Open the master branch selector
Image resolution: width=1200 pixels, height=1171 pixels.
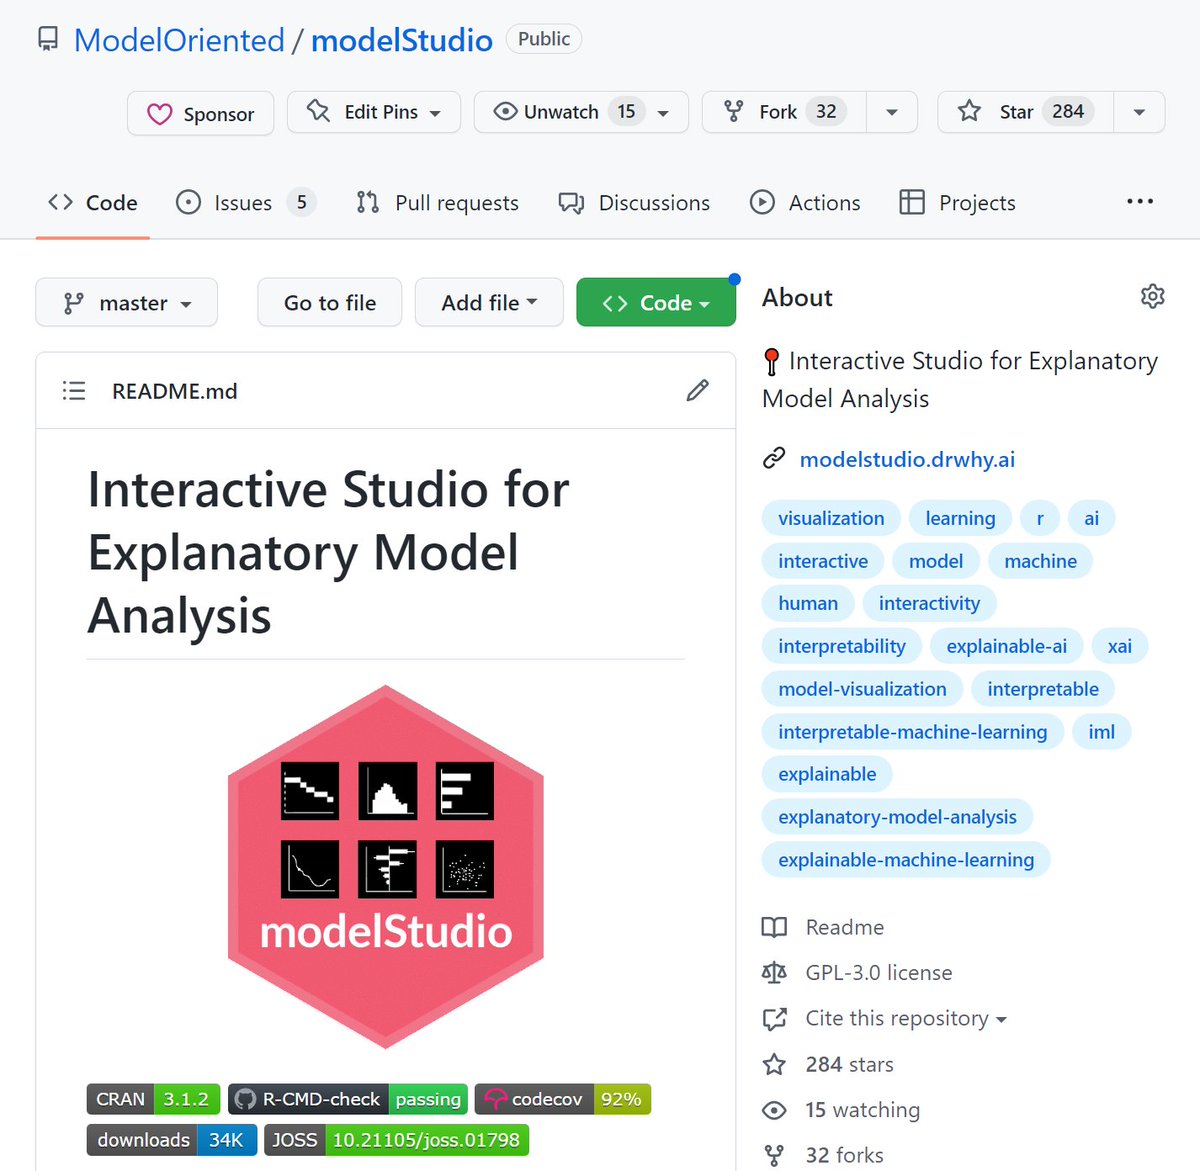click(x=126, y=302)
